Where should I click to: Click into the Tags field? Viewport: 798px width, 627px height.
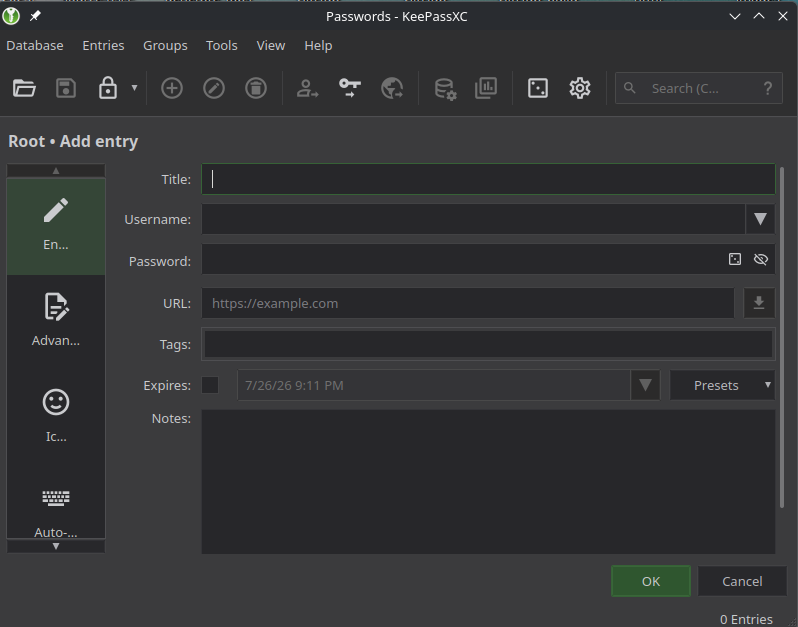tap(488, 344)
